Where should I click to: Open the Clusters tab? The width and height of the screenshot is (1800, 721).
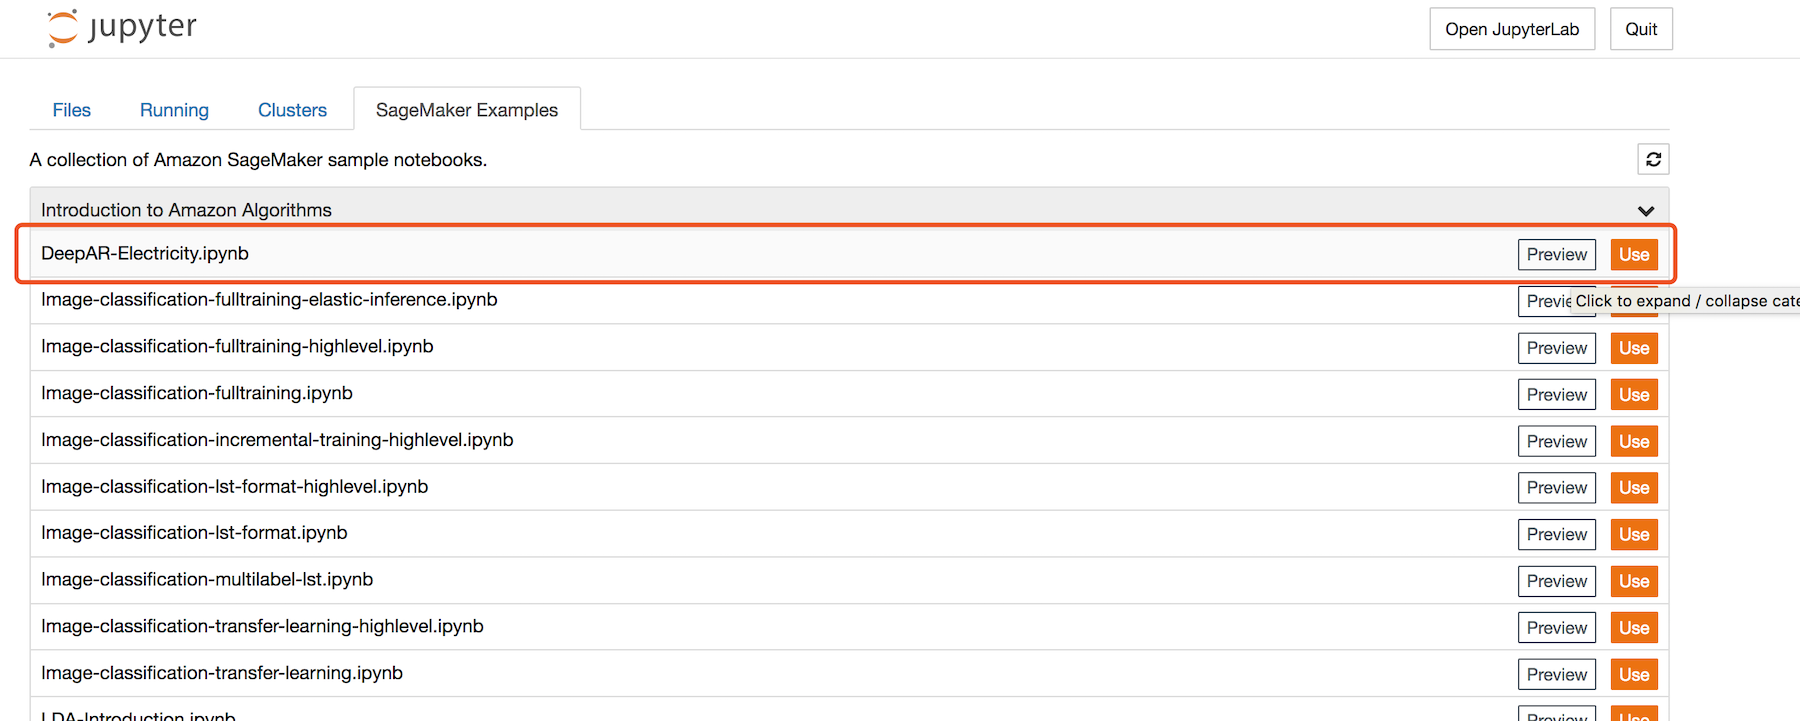coord(292,110)
